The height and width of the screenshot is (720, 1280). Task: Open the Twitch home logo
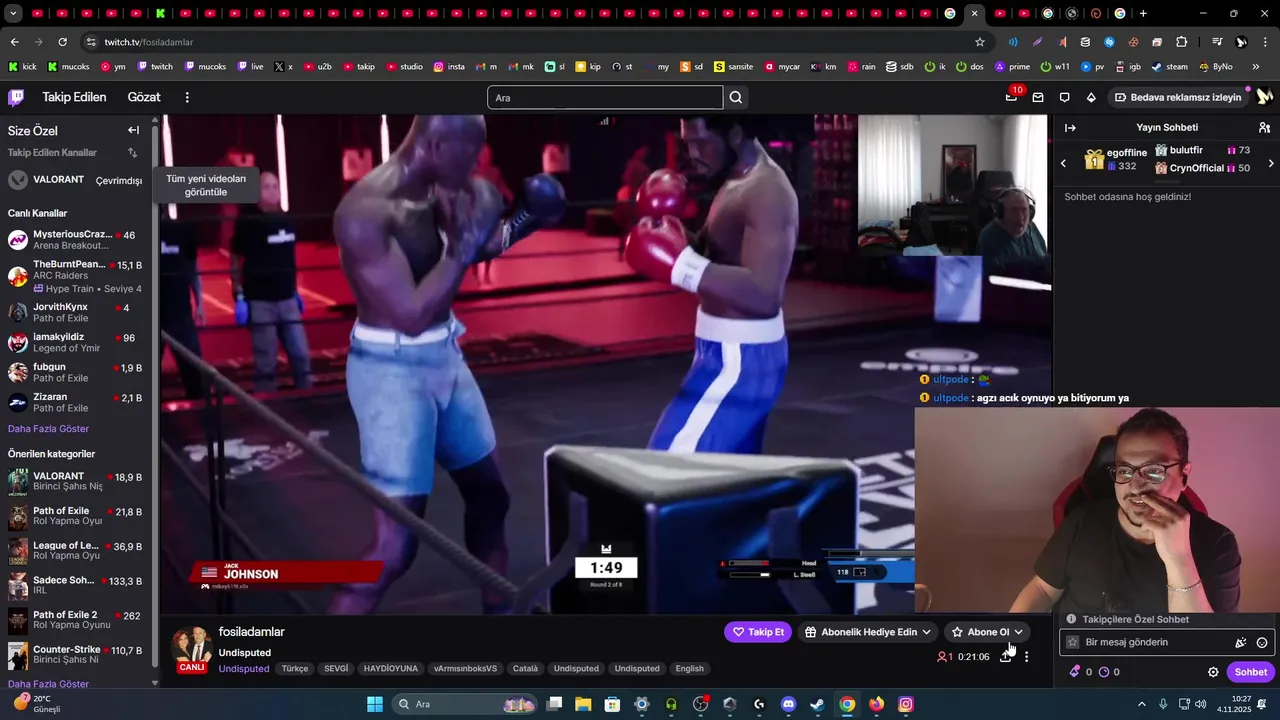[16, 97]
